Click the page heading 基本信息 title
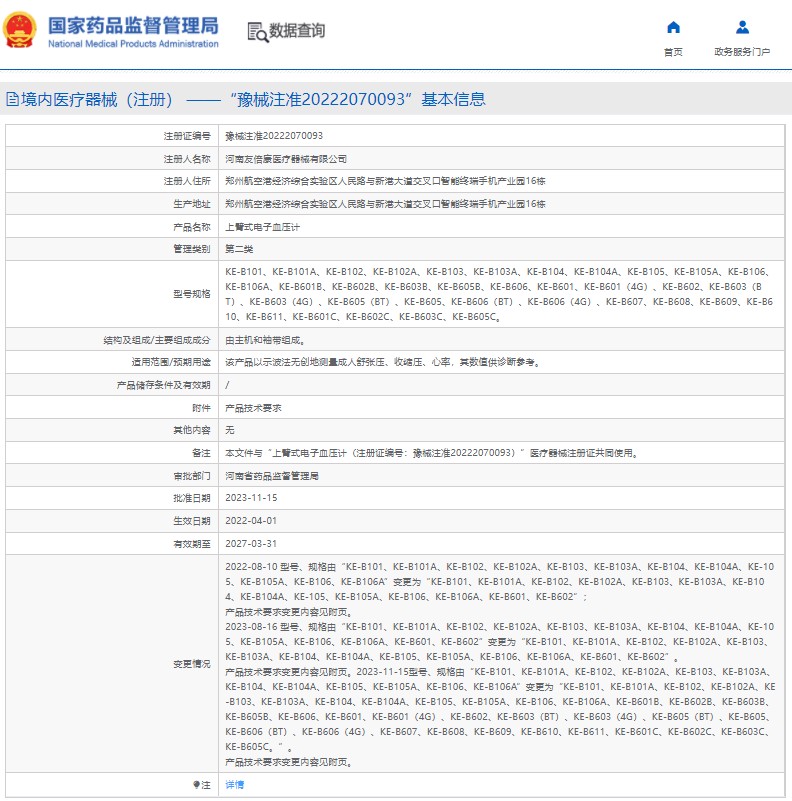The height and width of the screenshot is (801, 792). pyautogui.click(x=453, y=99)
